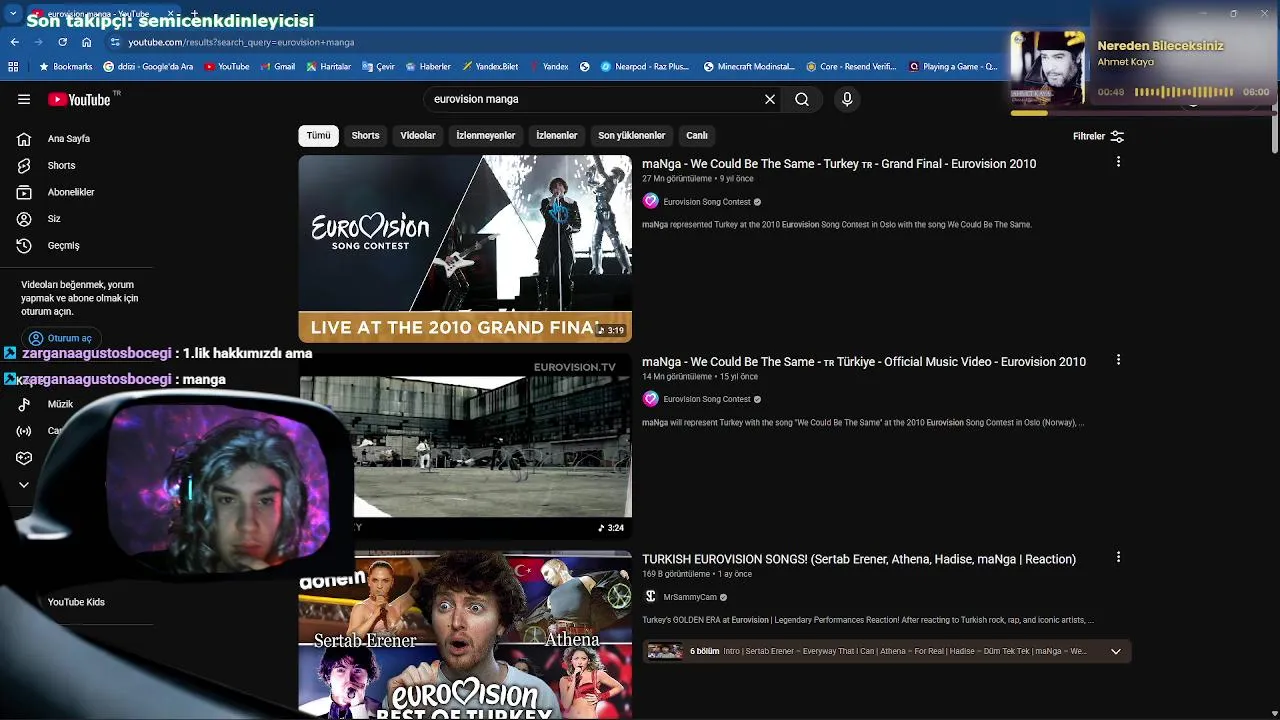This screenshot has width=1280, height=720.
Task: Open the Haberler bookmark
Action: tap(427, 67)
